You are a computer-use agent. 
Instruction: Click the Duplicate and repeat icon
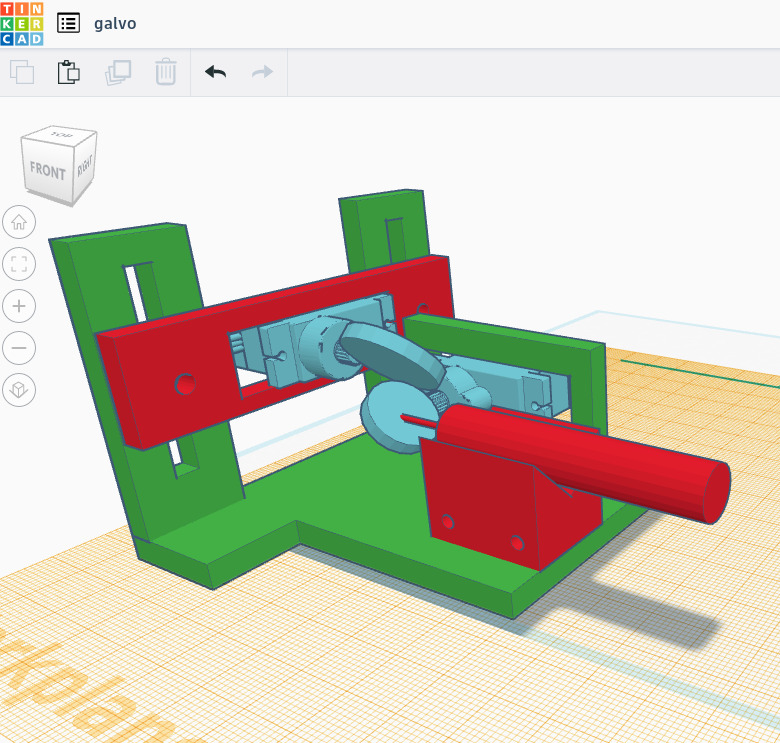tap(118, 72)
